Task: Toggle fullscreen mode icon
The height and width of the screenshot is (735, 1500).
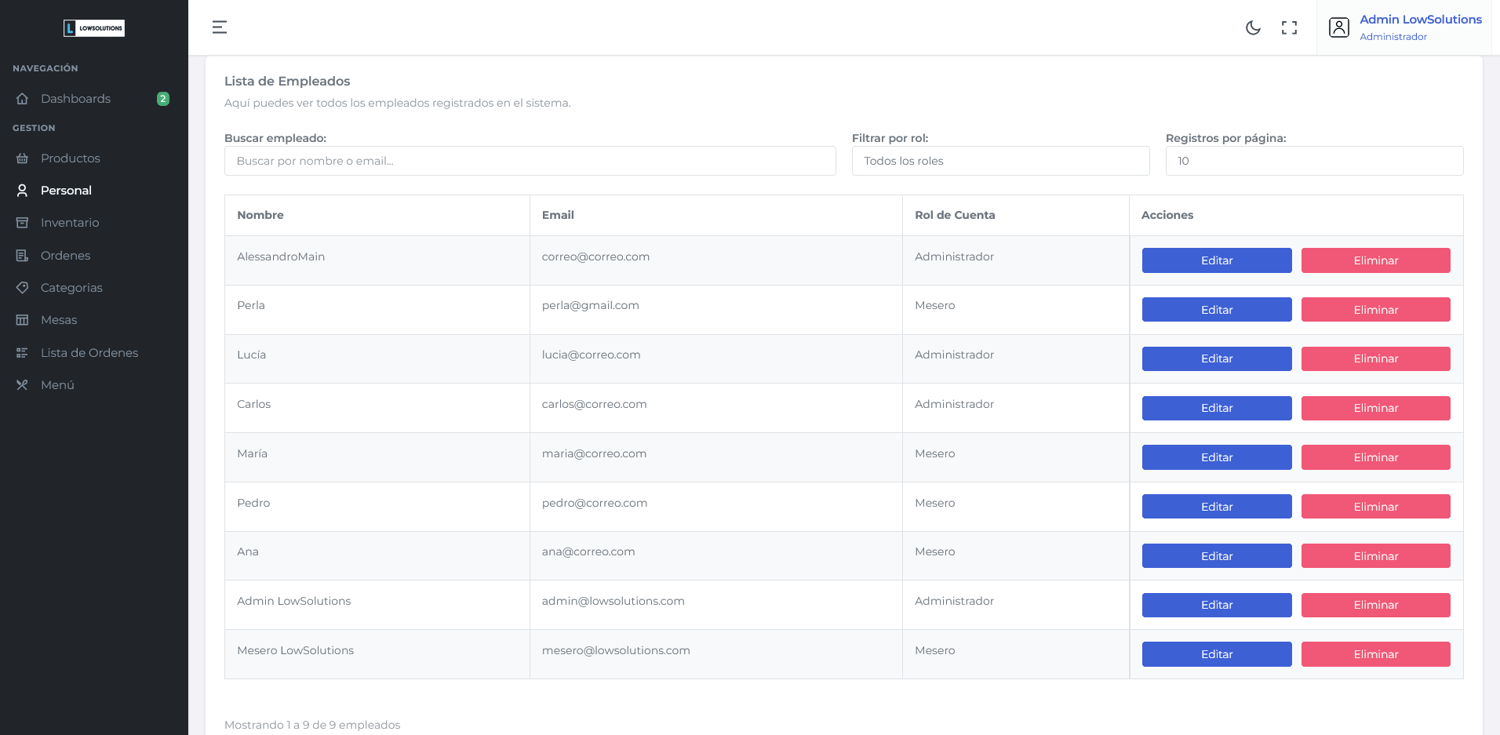Action: [1289, 28]
